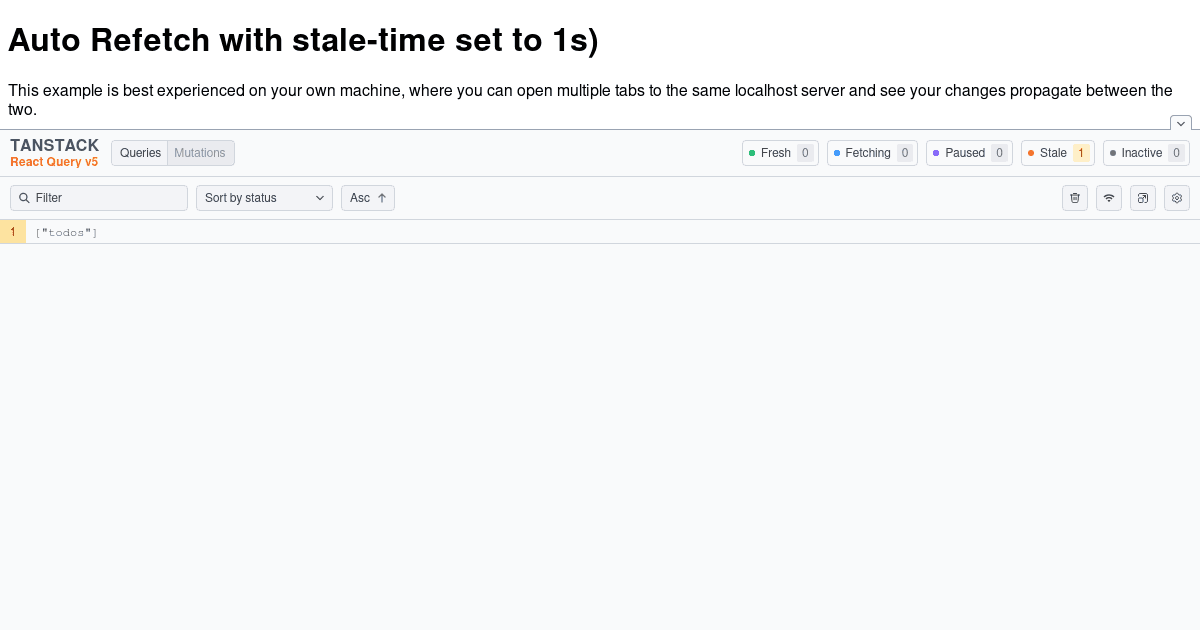Show Inactive queries filter
1200x630 pixels.
point(1140,153)
